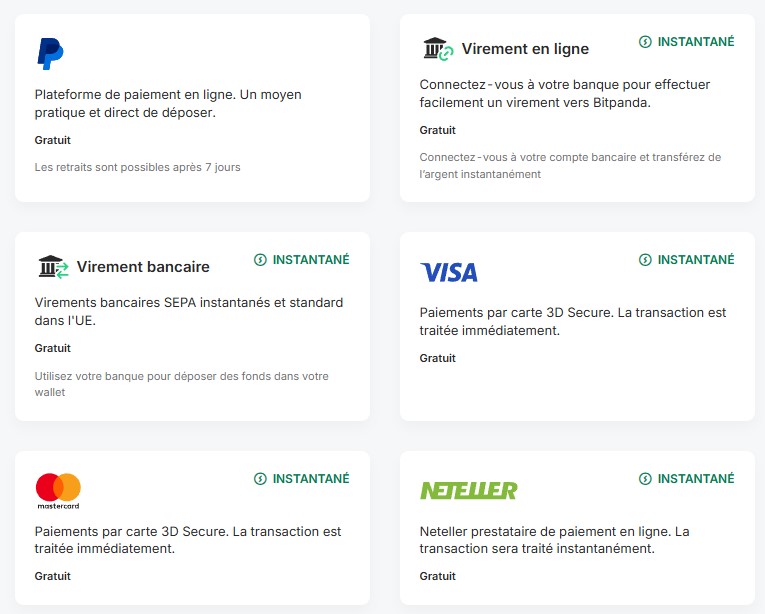765x614 pixels.
Task: Click the INSTANTANÉ label on Virement en ligne
Action: tap(696, 42)
